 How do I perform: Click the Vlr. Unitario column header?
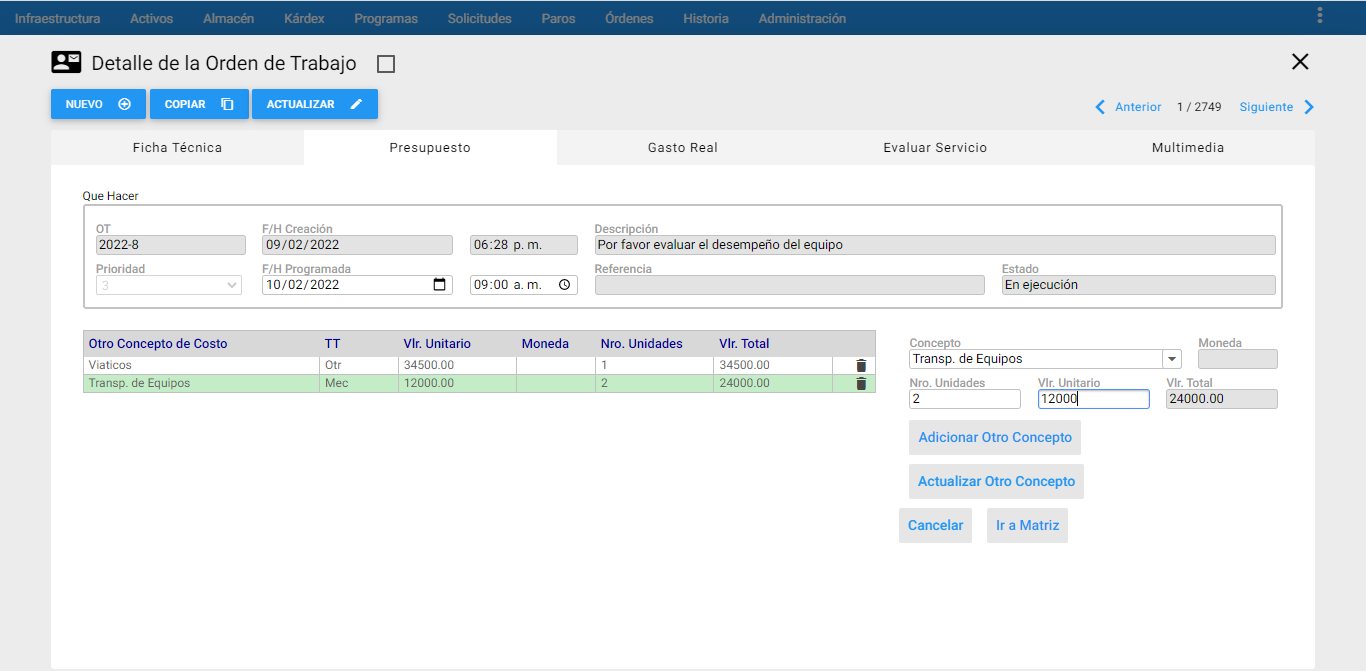437,344
